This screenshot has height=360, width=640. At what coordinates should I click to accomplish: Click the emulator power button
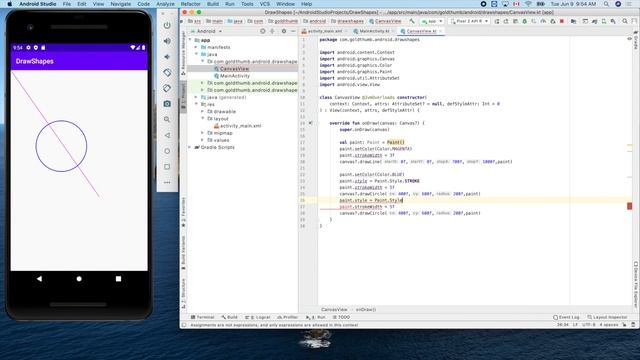(167, 25)
